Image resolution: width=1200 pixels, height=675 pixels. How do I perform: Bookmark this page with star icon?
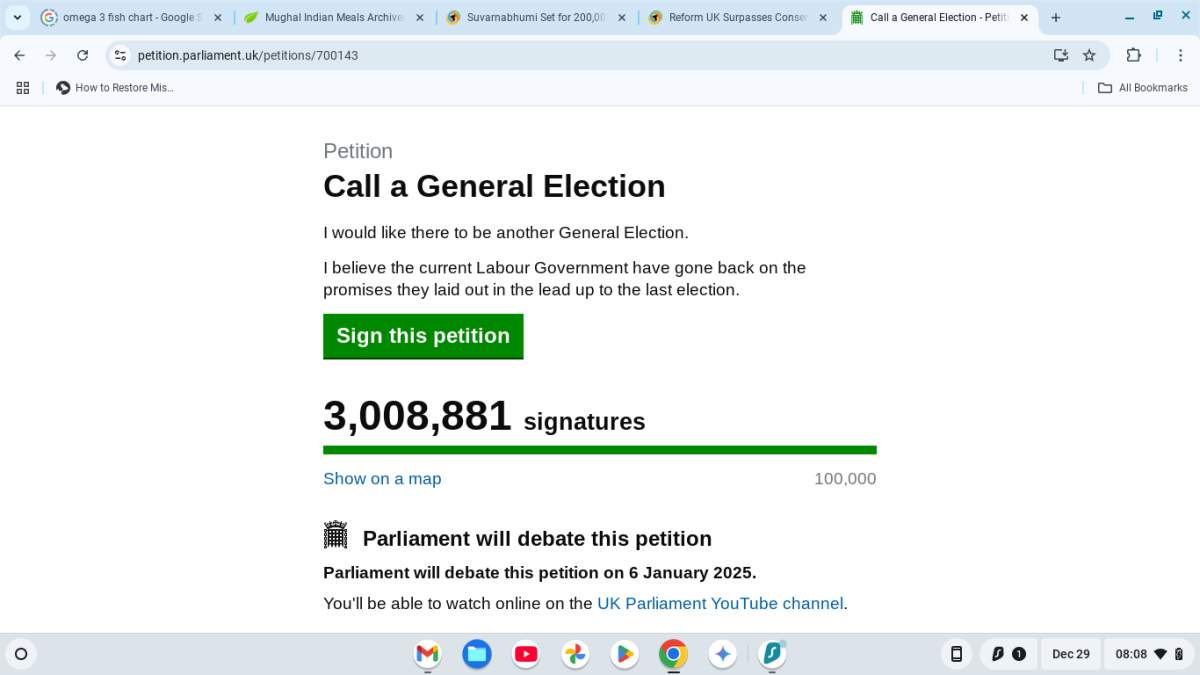pyautogui.click(x=1089, y=55)
